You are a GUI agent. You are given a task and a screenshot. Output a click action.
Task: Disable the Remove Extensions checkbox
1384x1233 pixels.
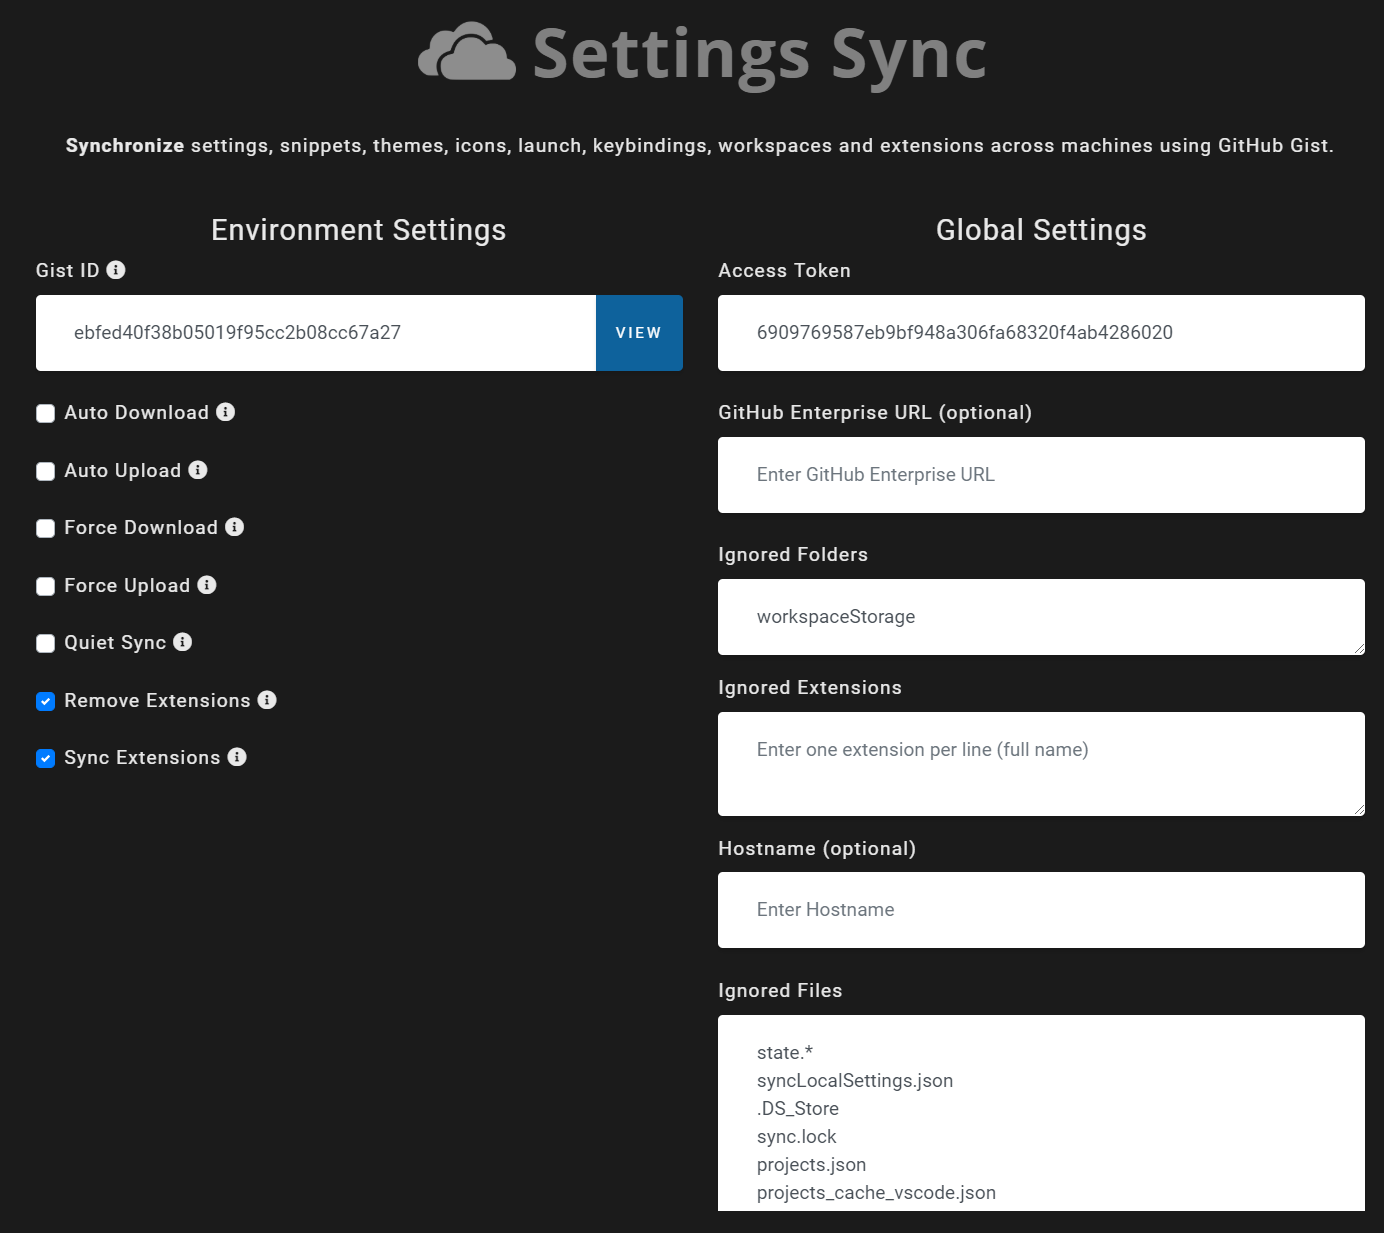click(45, 701)
